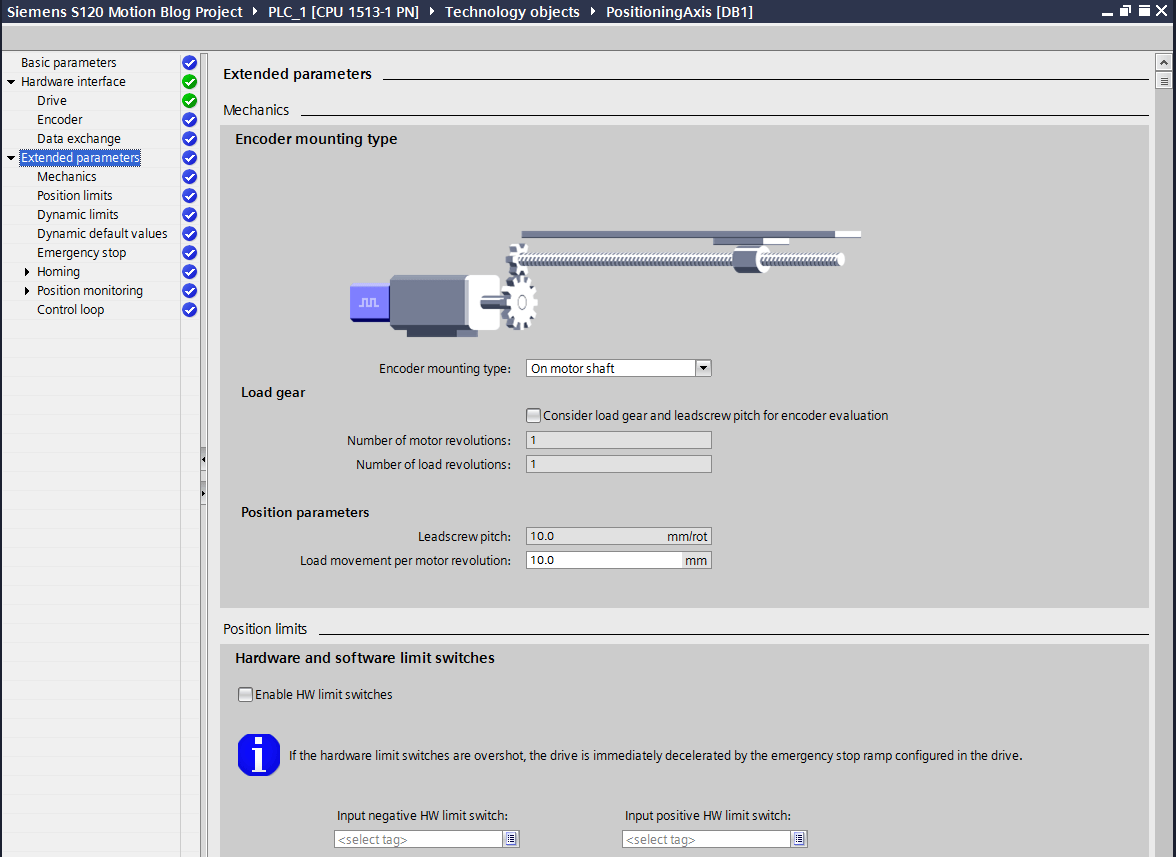
Task: Click Technology objects in title breadcrumb
Action: [512, 12]
